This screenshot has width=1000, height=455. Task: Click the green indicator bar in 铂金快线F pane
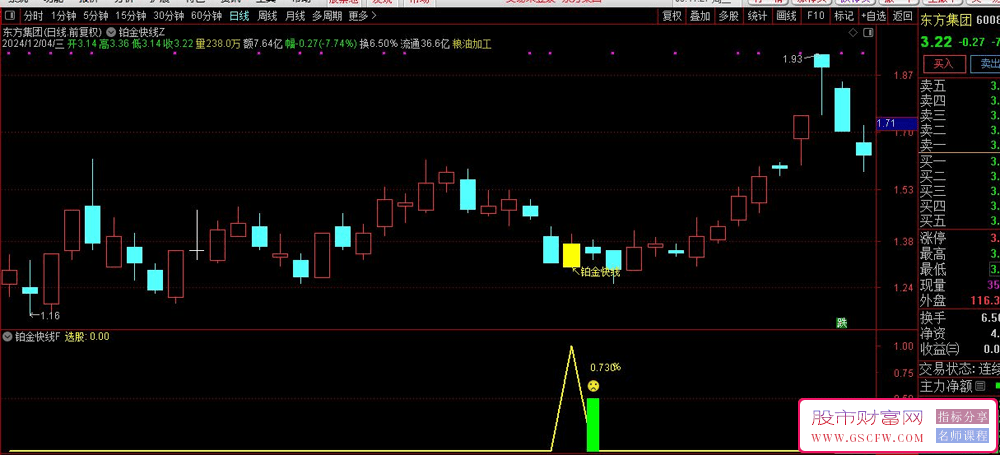pyautogui.click(x=593, y=424)
